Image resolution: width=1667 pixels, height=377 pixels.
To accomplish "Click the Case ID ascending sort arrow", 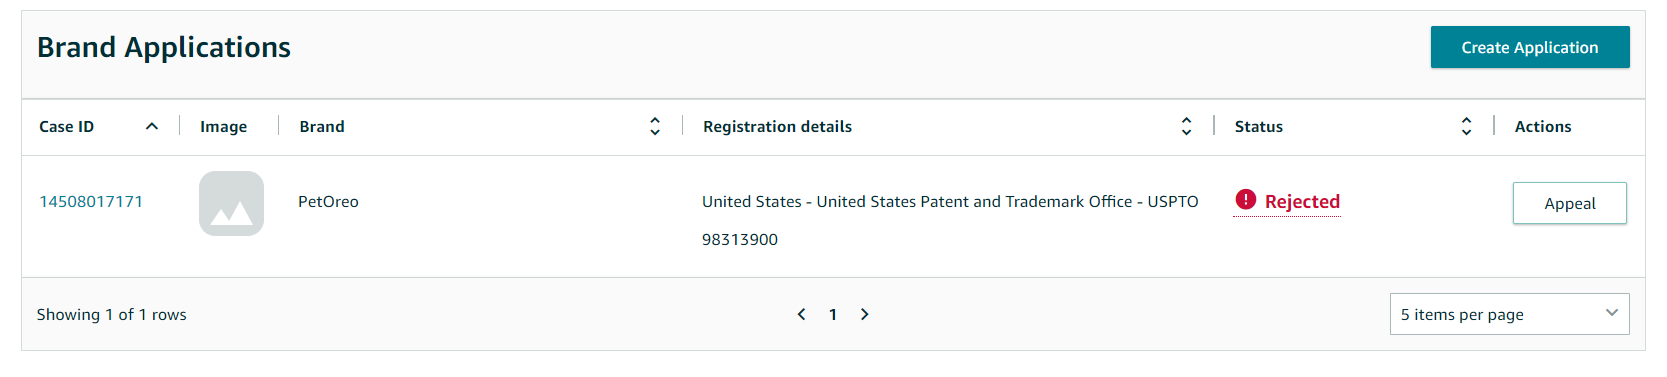I will [152, 126].
